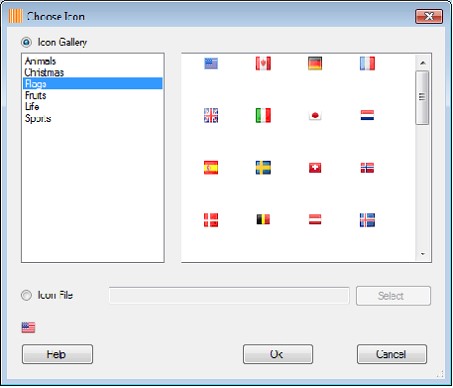The width and height of the screenshot is (453, 388).
Task: Choose the Germany flag icon
Action: pyautogui.click(x=315, y=63)
